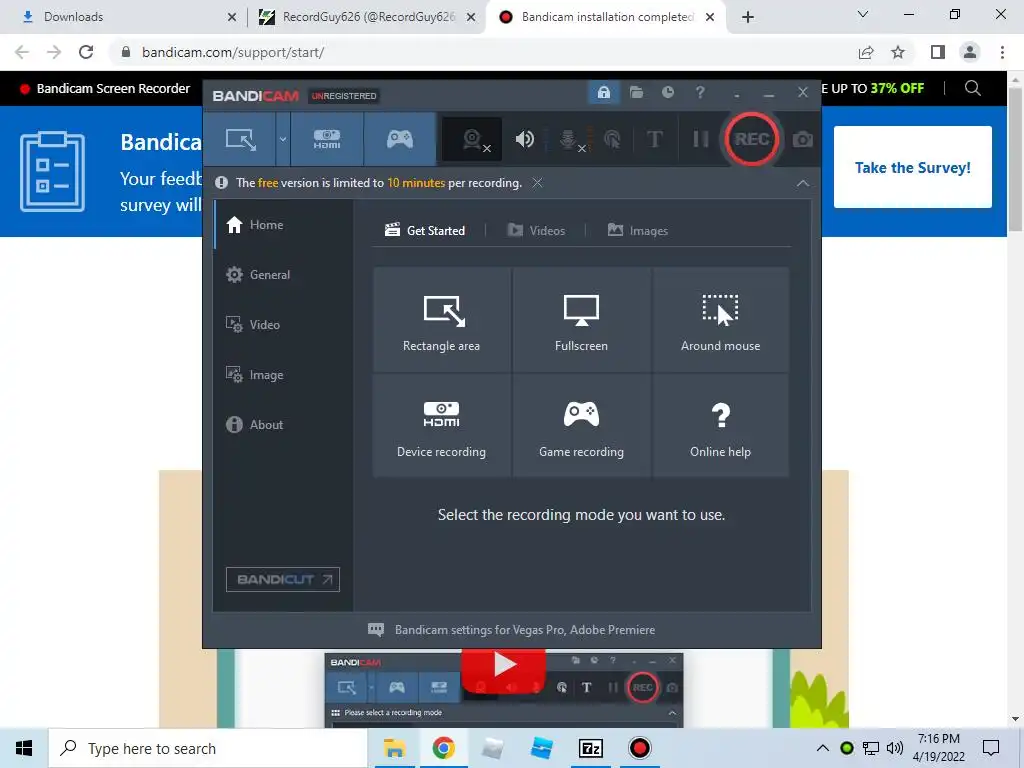This screenshot has height=768, width=1024.
Task: Play the YouTube video on the webpage
Action: pyautogui.click(x=504, y=665)
